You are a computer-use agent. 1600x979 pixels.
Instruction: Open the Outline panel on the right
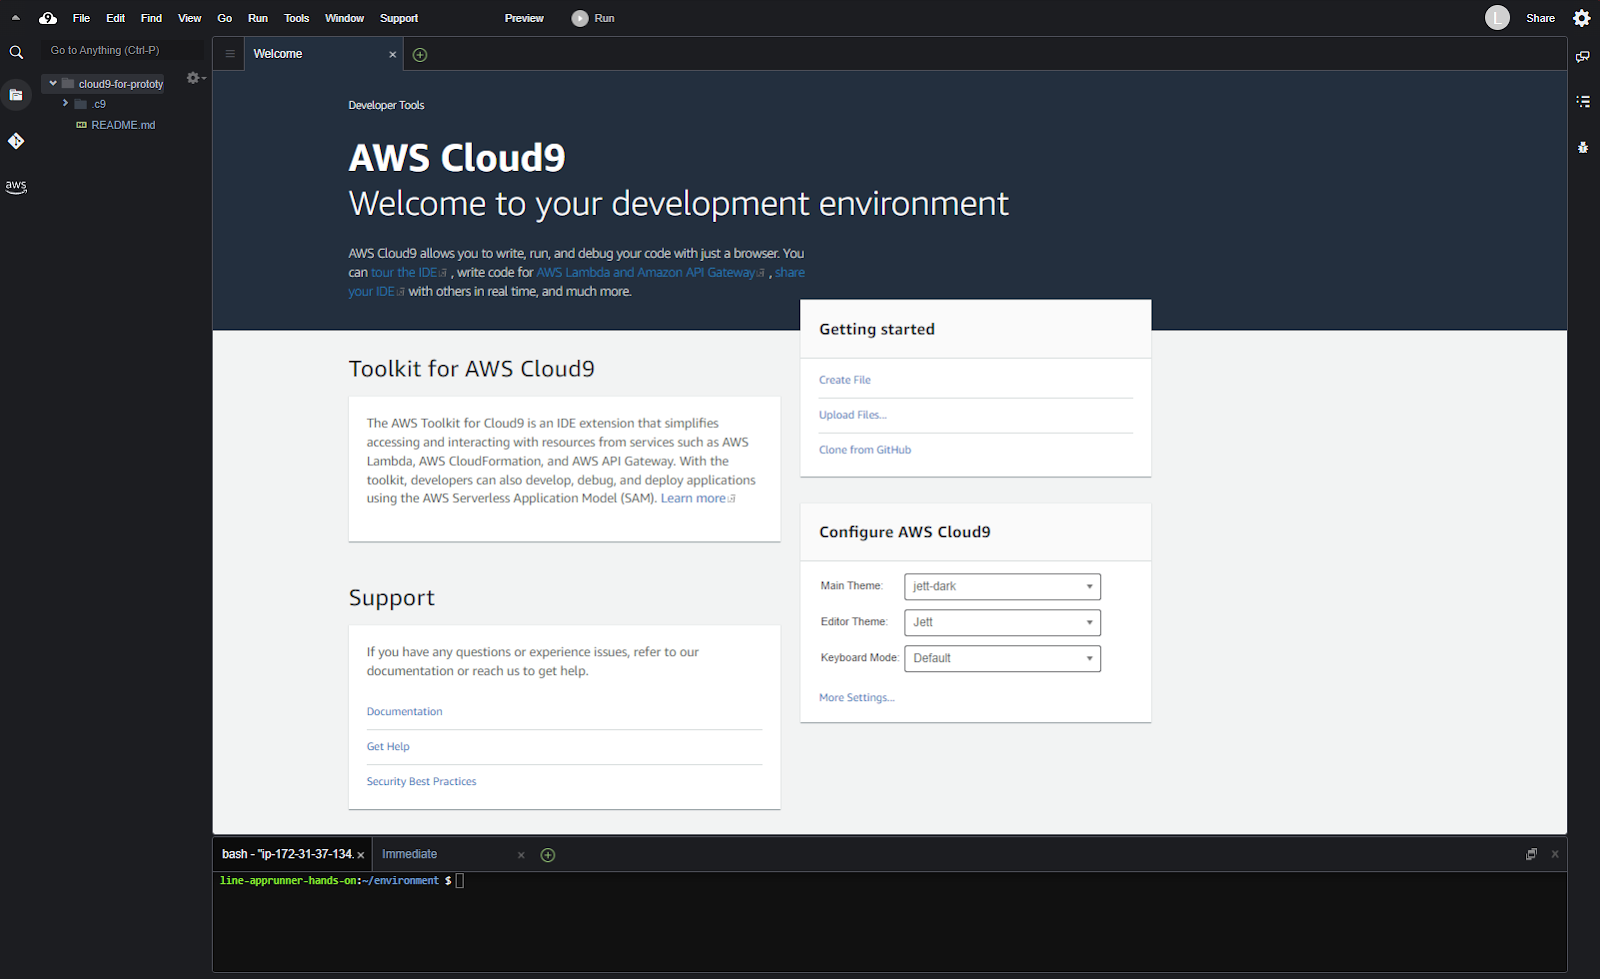click(1583, 101)
